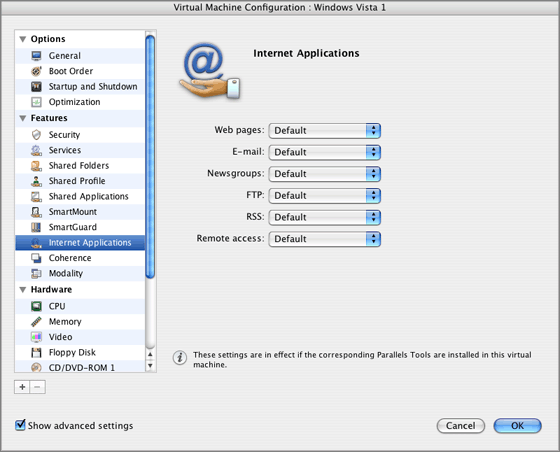The height and width of the screenshot is (452, 560).
Task: Click the Security shield icon
Action: (x=36, y=135)
